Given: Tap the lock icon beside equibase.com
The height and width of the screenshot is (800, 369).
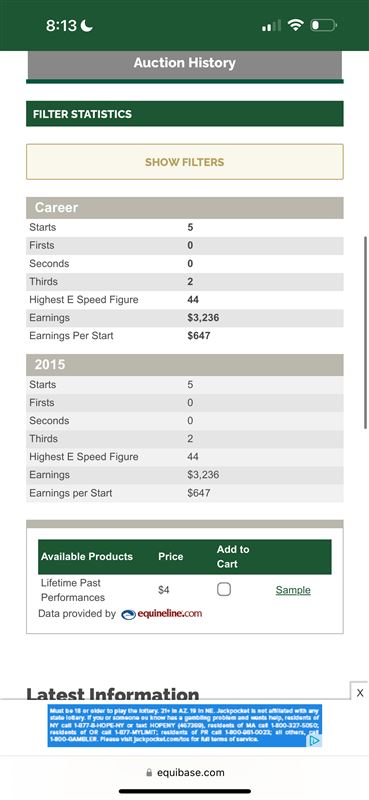Looking at the screenshot, I should (149, 772).
